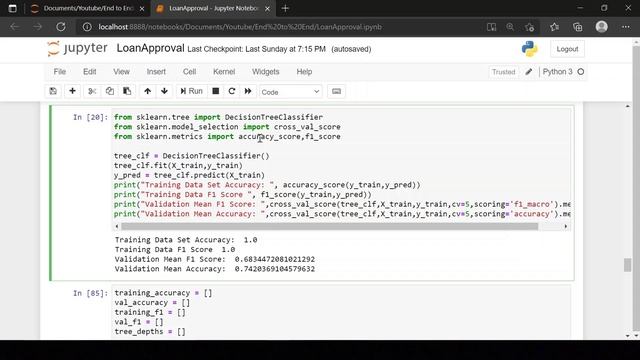Run the selected cell

(191, 91)
